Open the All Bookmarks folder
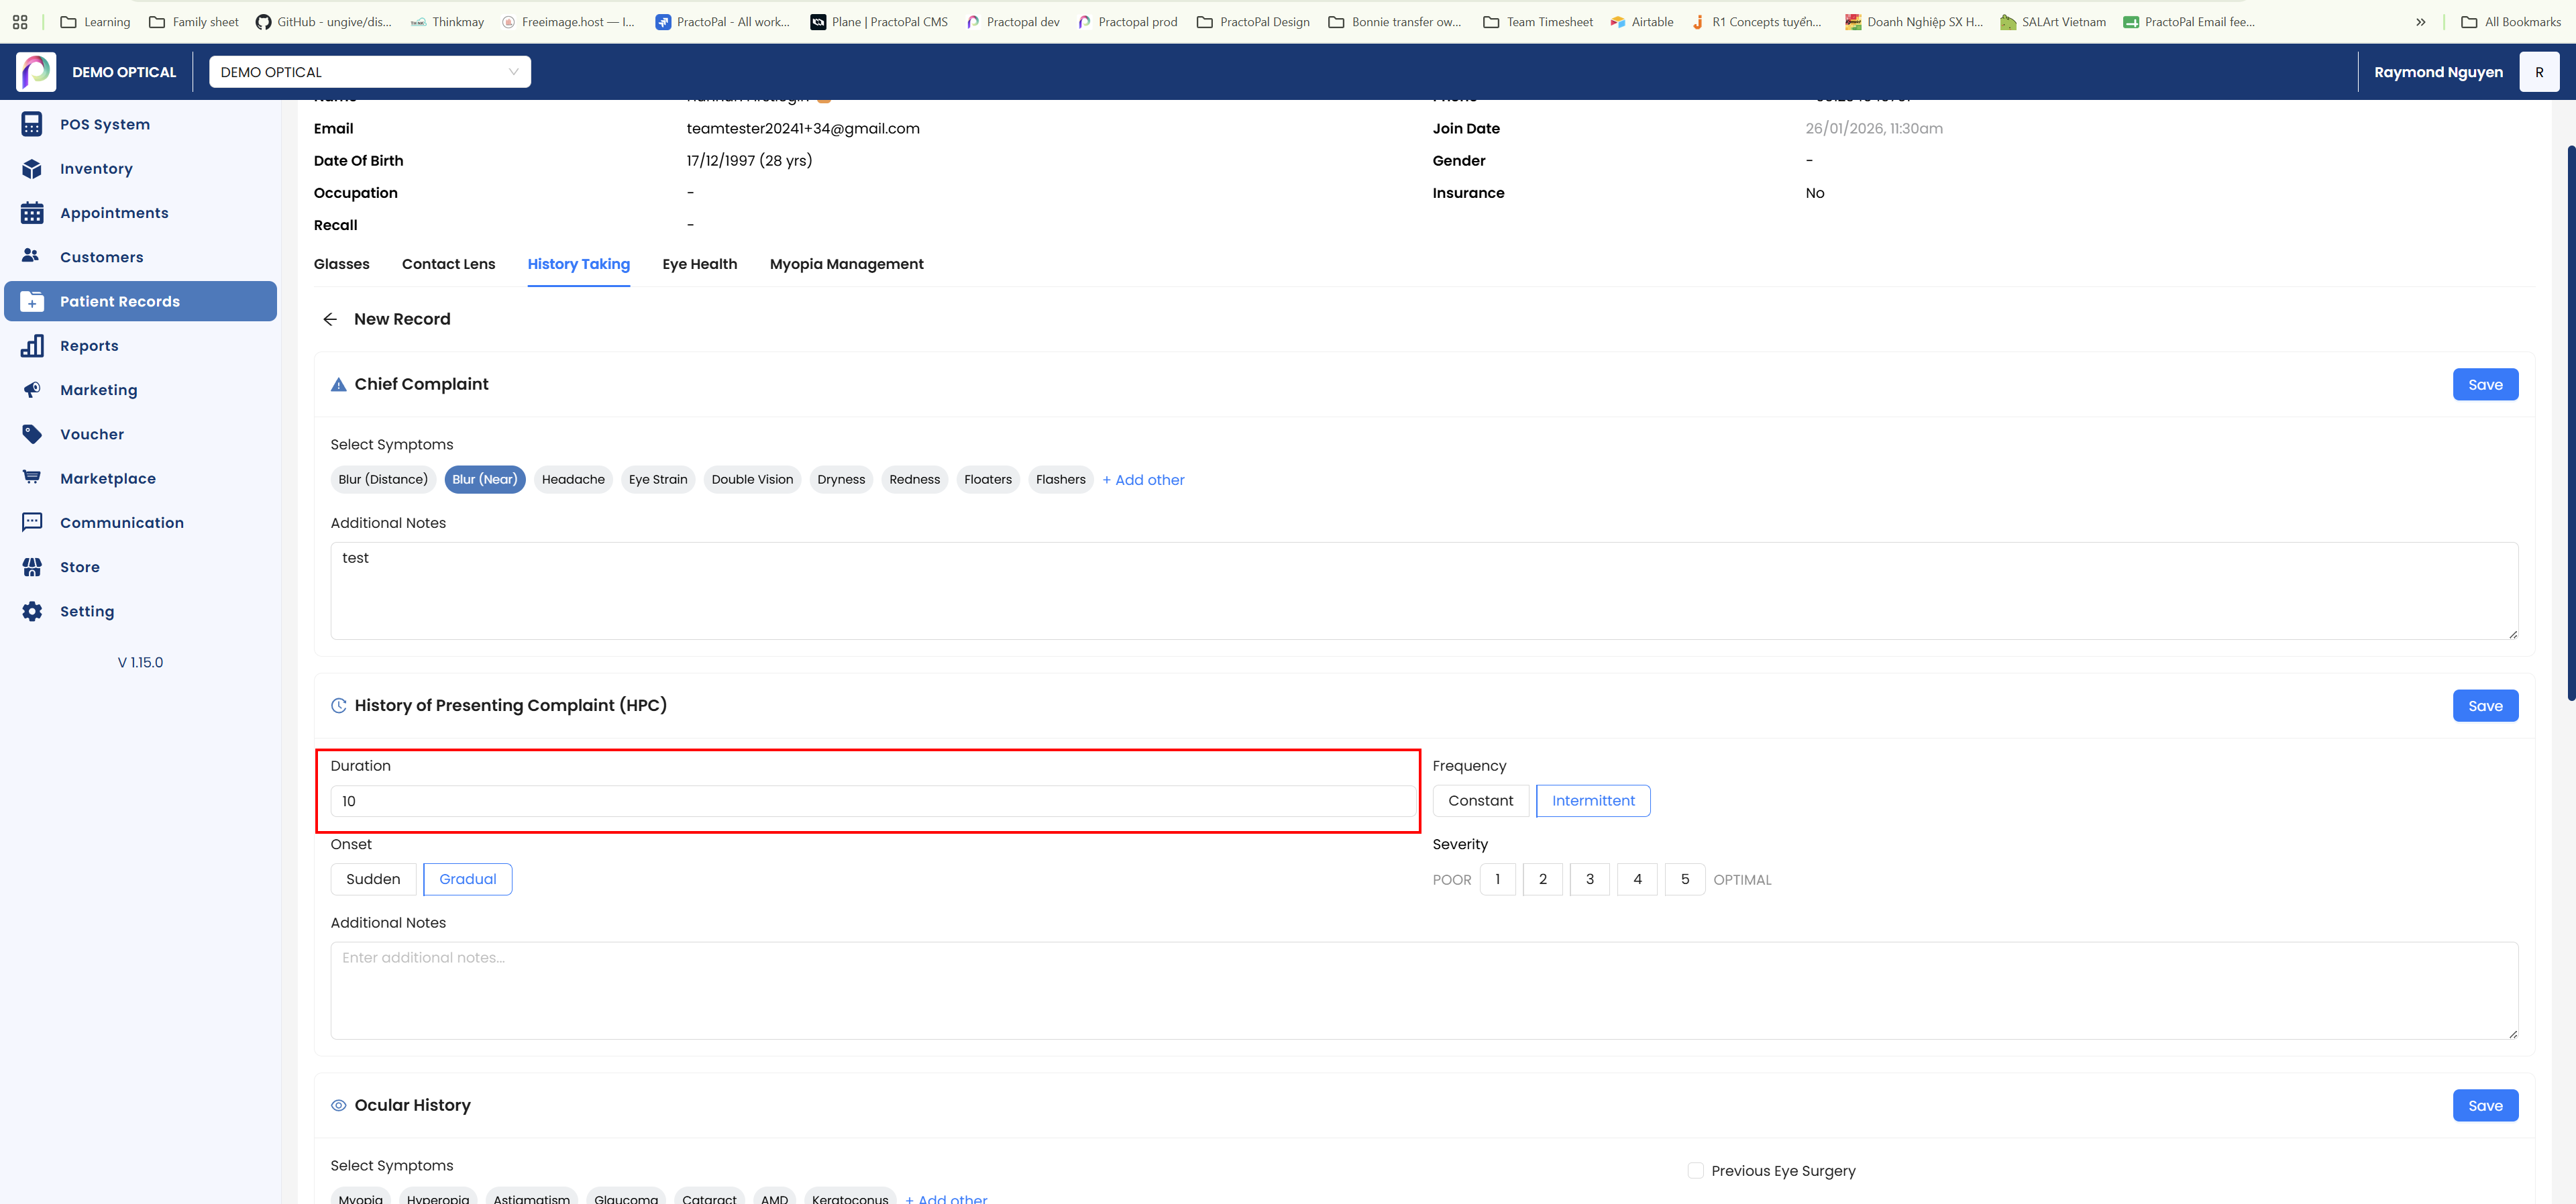The image size is (2576, 1204). click(x=2510, y=22)
